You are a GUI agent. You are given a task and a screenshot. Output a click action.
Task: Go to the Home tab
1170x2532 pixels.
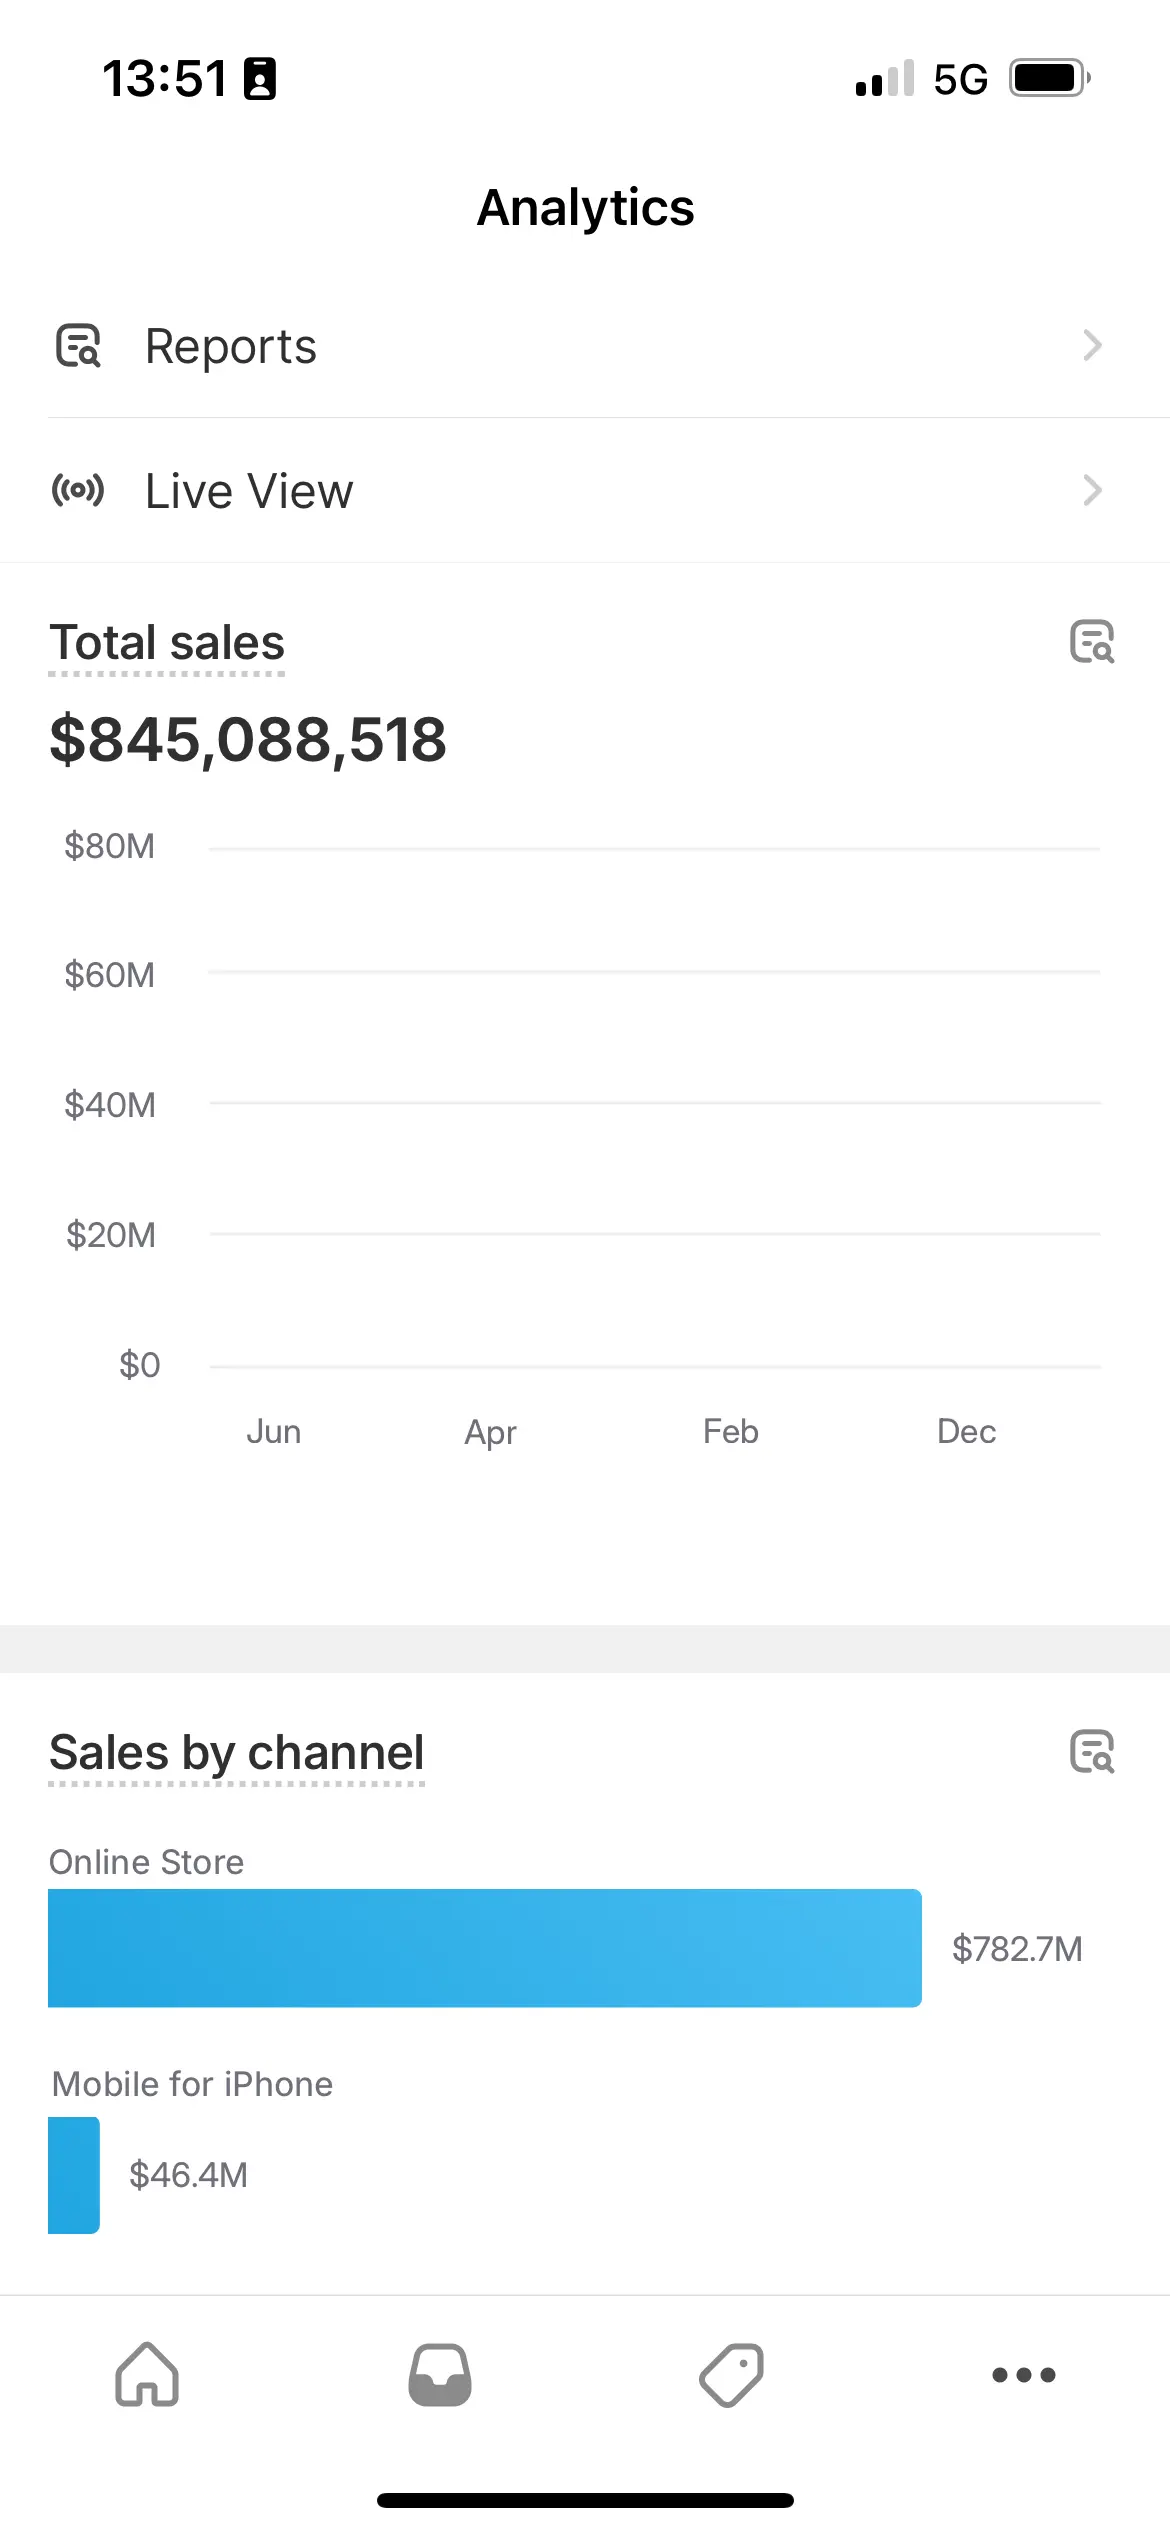click(147, 2374)
